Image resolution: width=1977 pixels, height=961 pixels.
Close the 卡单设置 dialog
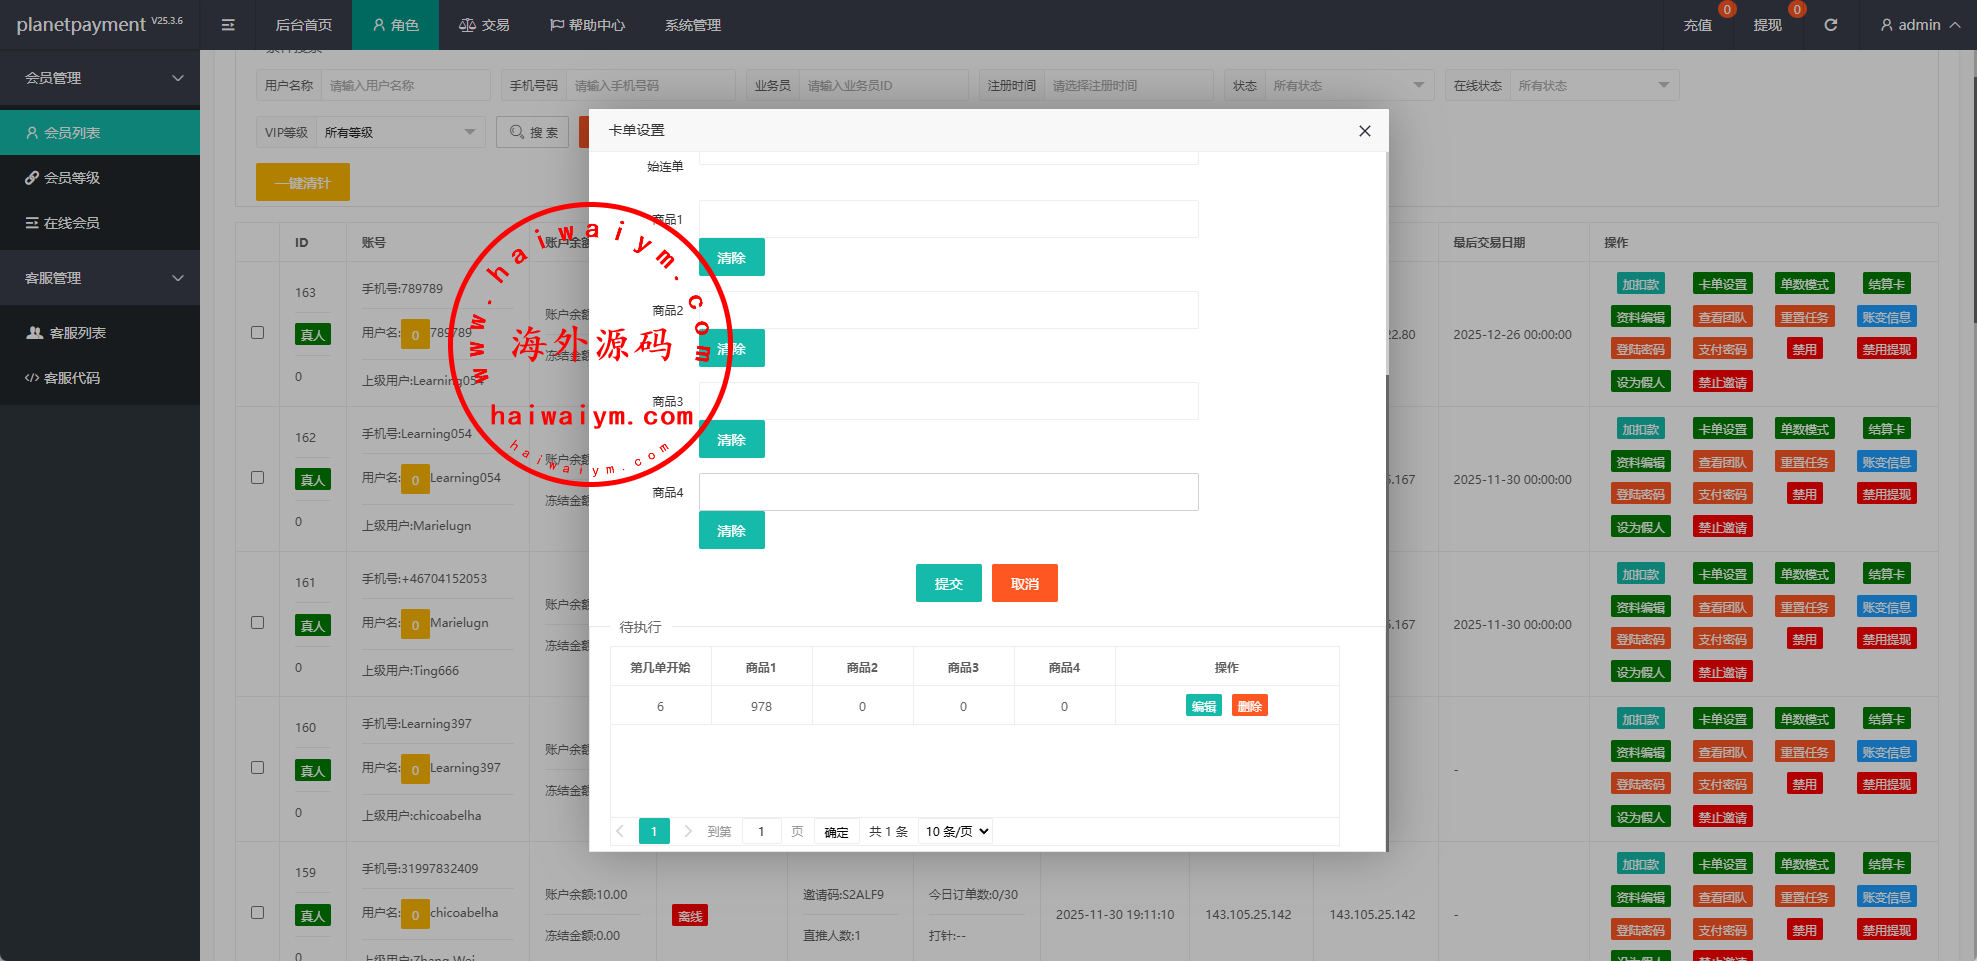click(1364, 131)
